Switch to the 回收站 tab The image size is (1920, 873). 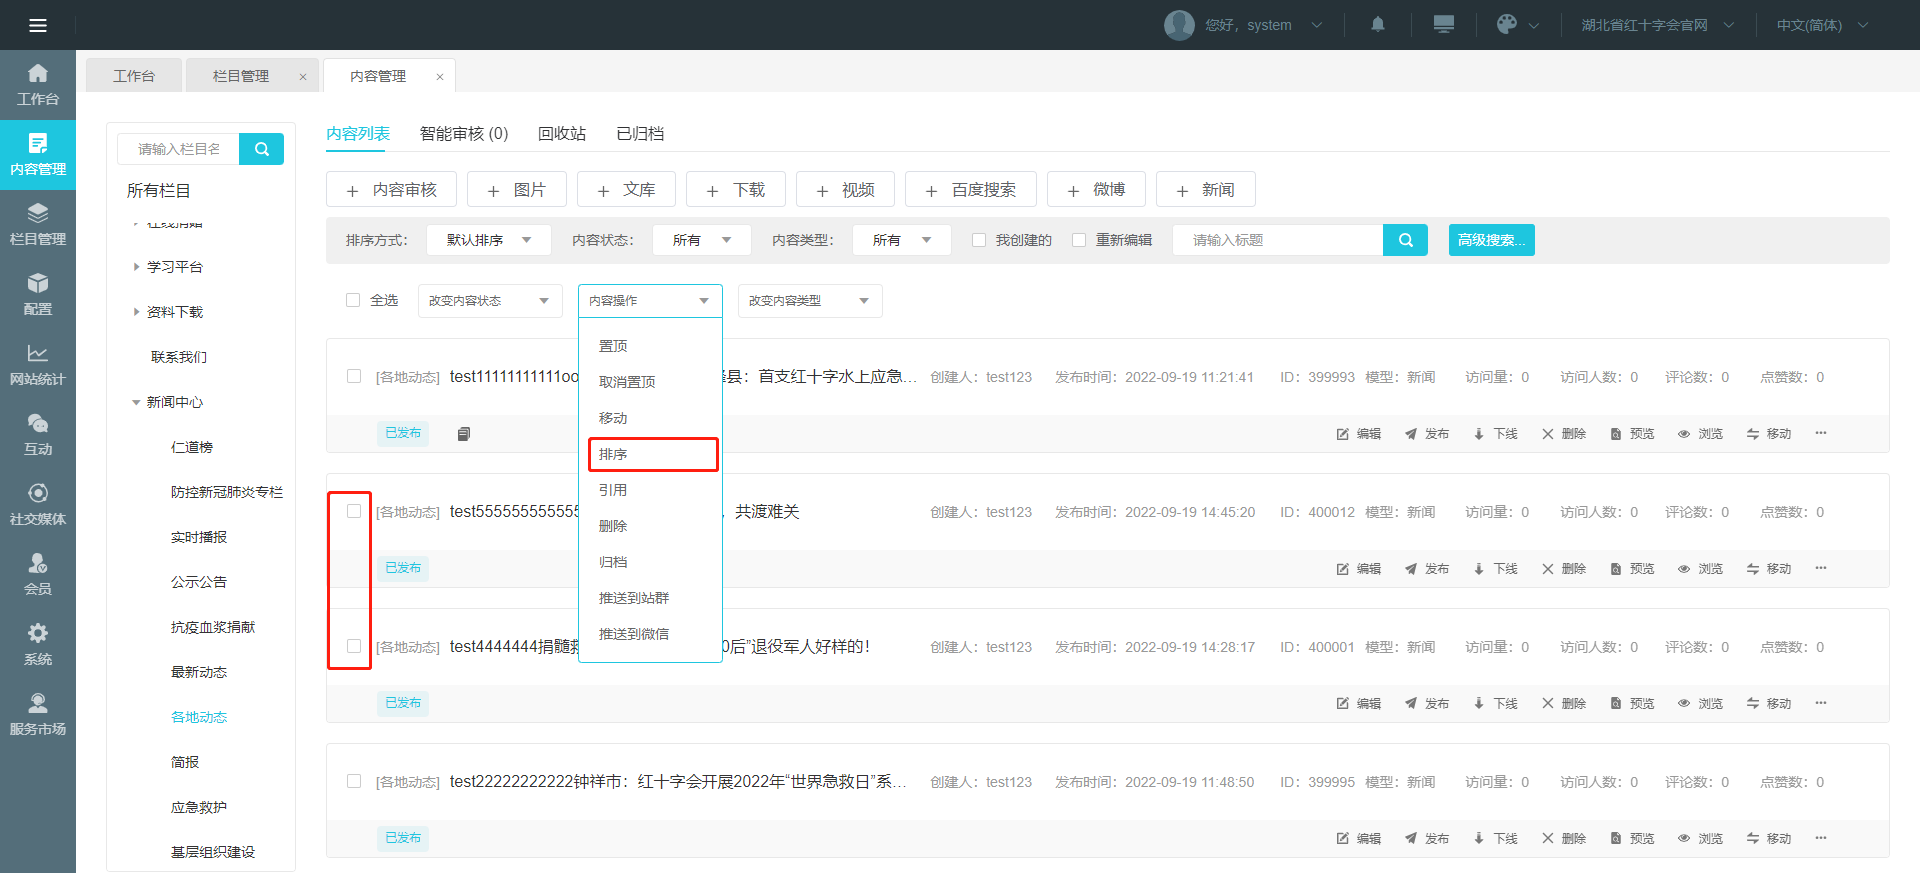coord(561,134)
